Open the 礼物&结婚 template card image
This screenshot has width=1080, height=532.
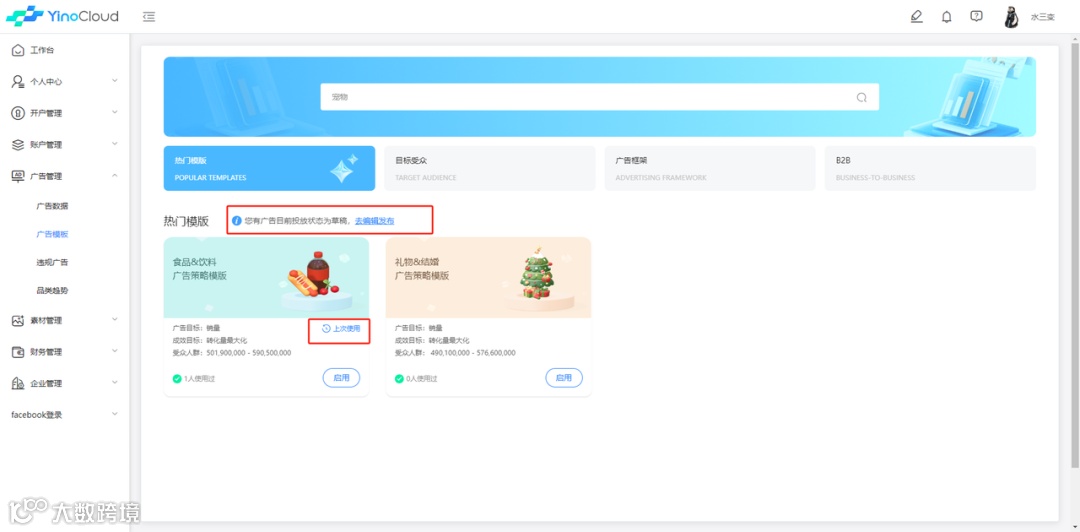click(x=488, y=278)
